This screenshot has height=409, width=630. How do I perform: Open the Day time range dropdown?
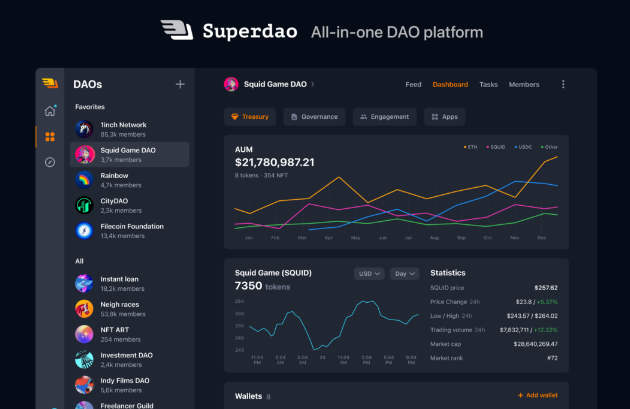coord(405,274)
